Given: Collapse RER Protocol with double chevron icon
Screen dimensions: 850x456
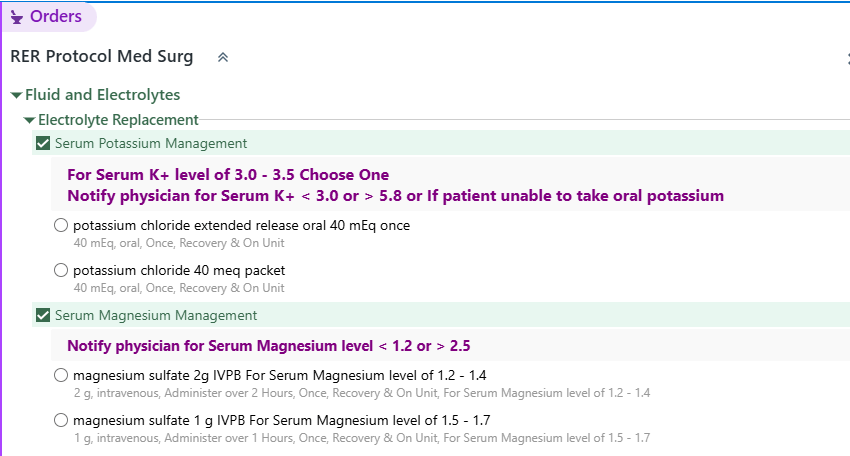Looking at the screenshot, I should click(x=223, y=57).
